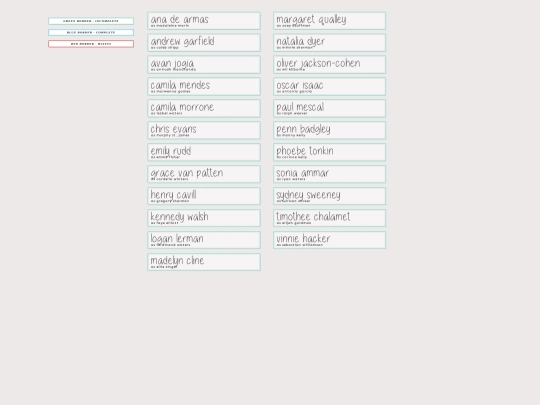
Task: Open the ana de armas entry
Action: click(x=204, y=21)
